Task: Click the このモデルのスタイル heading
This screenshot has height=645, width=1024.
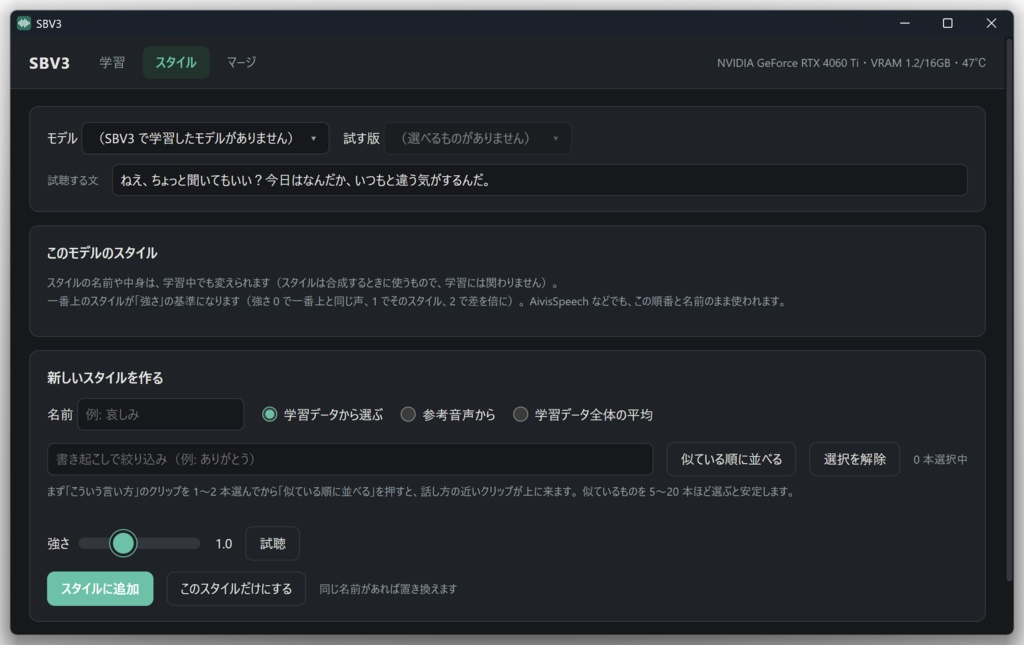Action: [102, 253]
